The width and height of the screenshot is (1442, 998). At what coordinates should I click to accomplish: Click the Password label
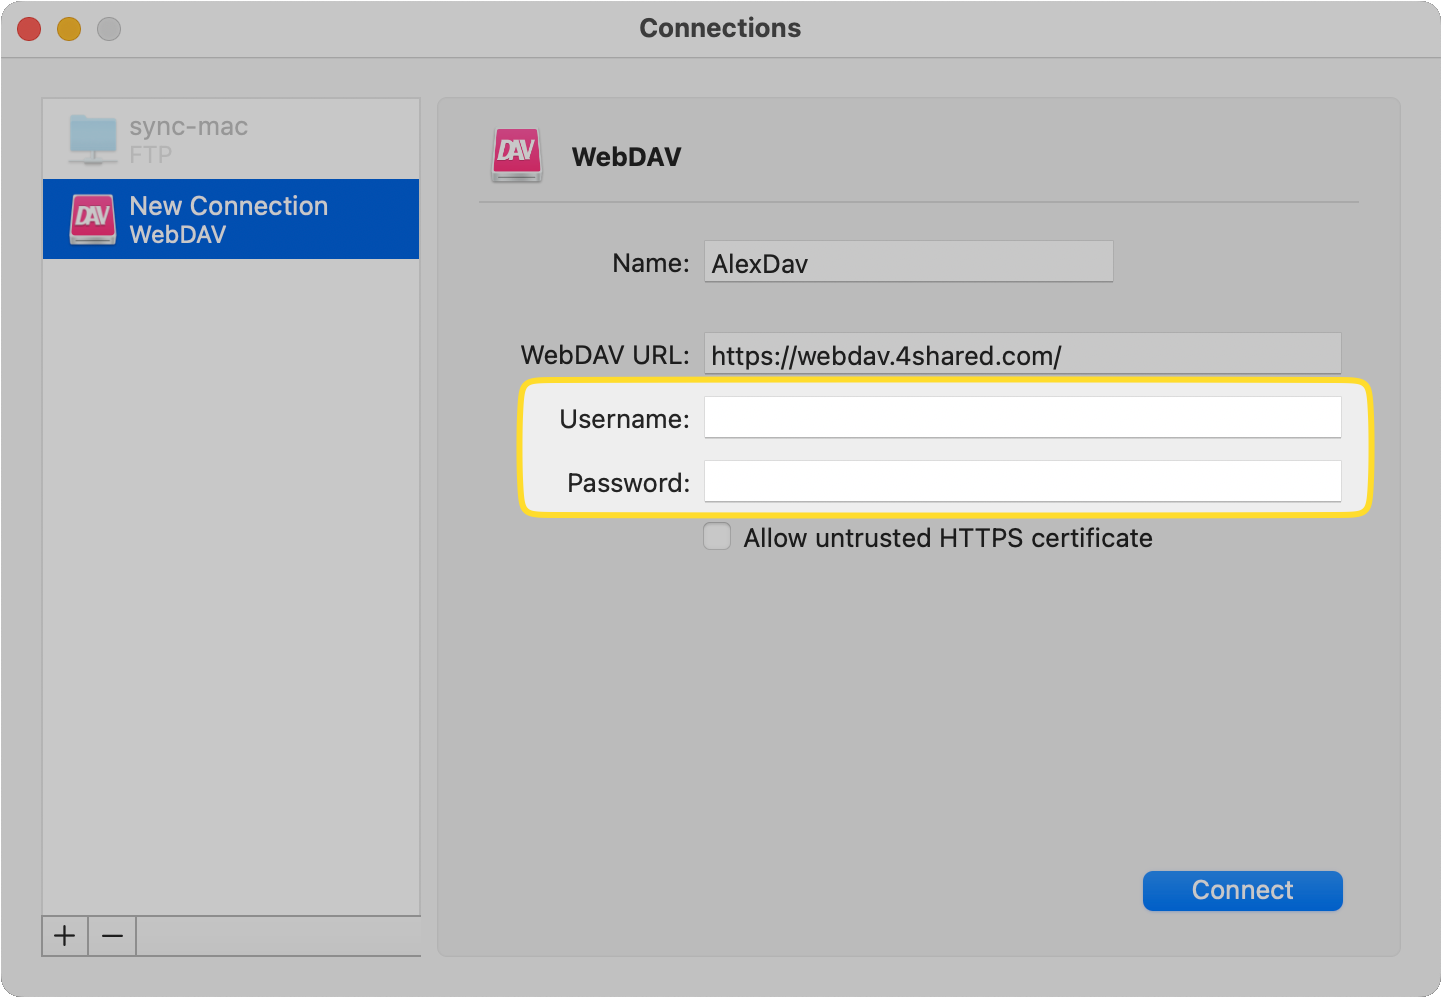coord(627,482)
